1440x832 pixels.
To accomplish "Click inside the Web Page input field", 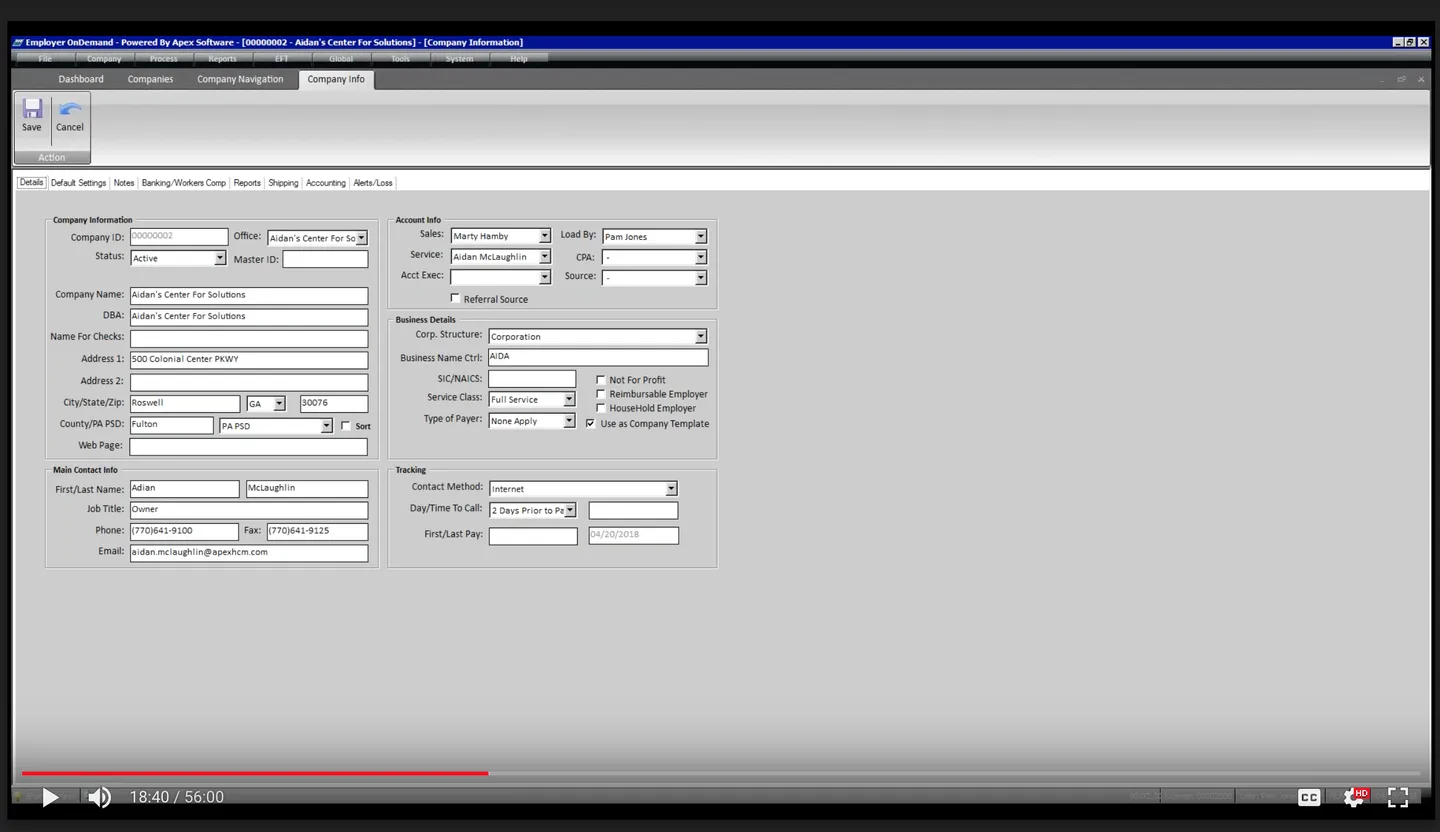I will (x=248, y=445).
